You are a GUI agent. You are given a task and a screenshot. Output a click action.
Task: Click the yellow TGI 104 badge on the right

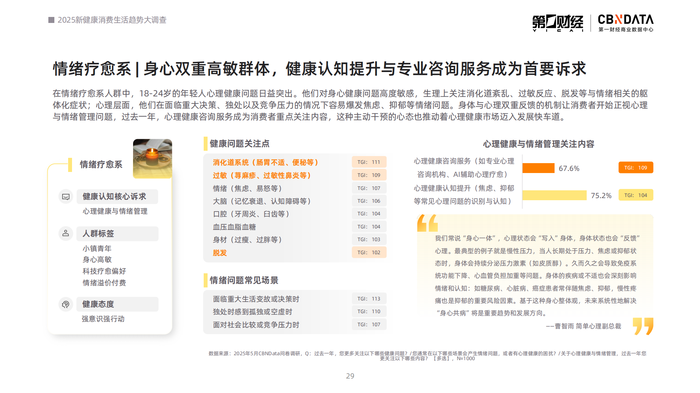tap(636, 195)
